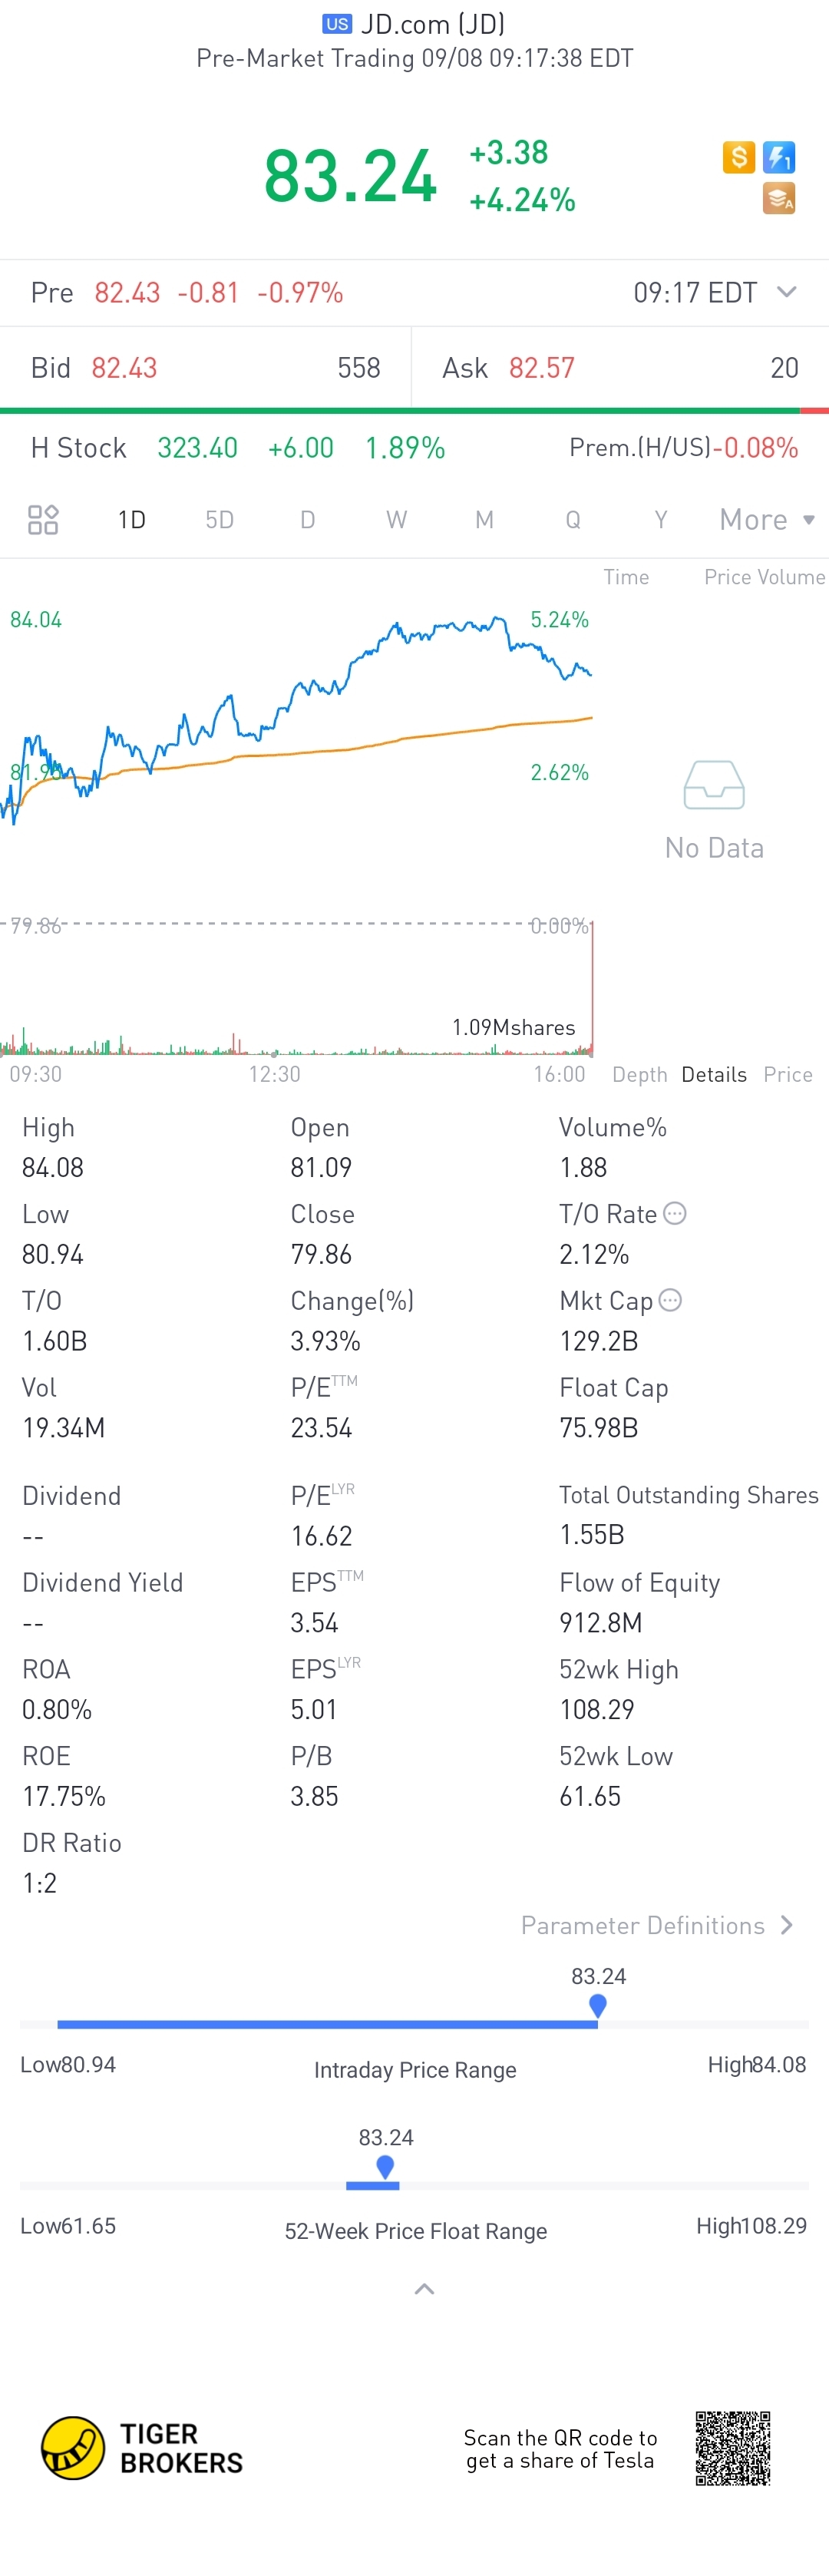Image resolution: width=829 pixels, height=2576 pixels.
Task: Tap the yellow dollar sign badge icon
Action: 738,157
